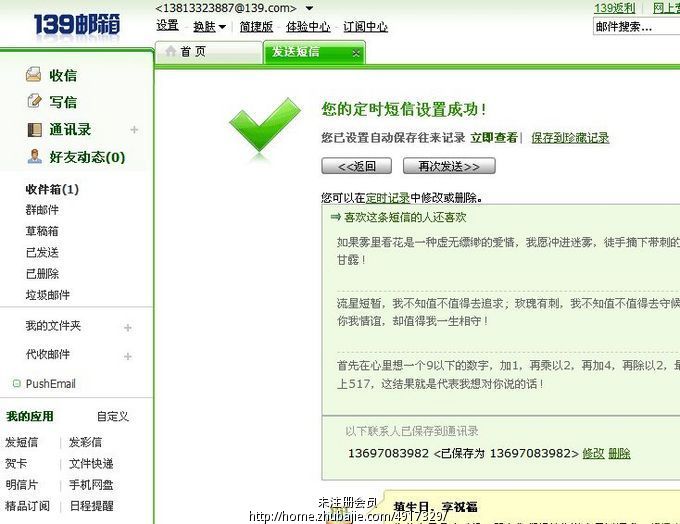The image size is (680, 524).
Task: Open 订阅中心 link
Action: (x=365, y=27)
